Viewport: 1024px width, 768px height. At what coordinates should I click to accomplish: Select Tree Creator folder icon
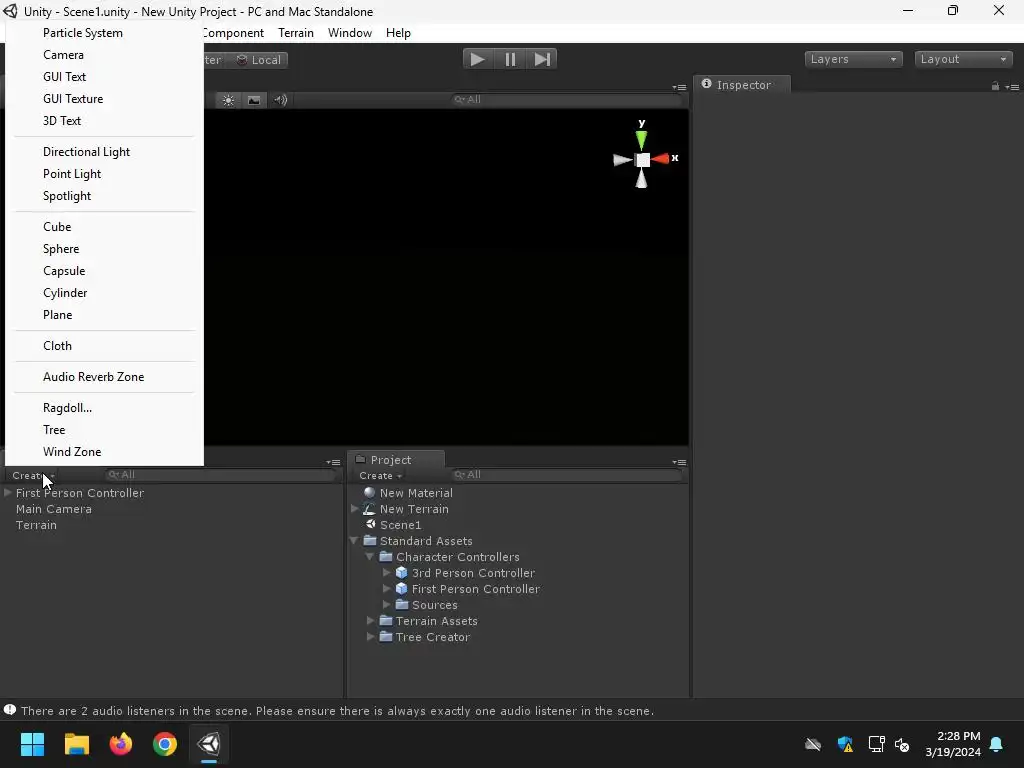click(x=386, y=637)
